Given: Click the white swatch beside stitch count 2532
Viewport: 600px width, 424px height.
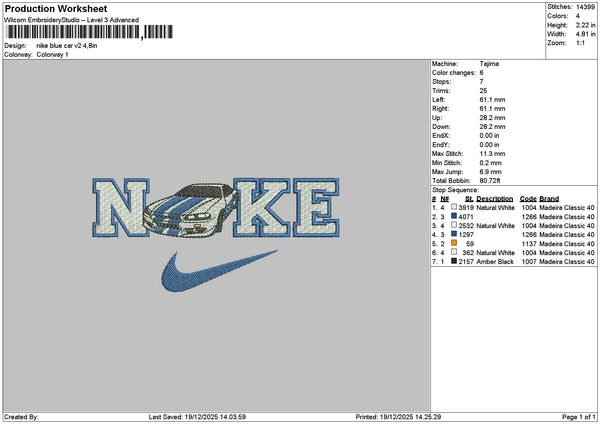Looking at the screenshot, I should pyautogui.click(x=454, y=225).
